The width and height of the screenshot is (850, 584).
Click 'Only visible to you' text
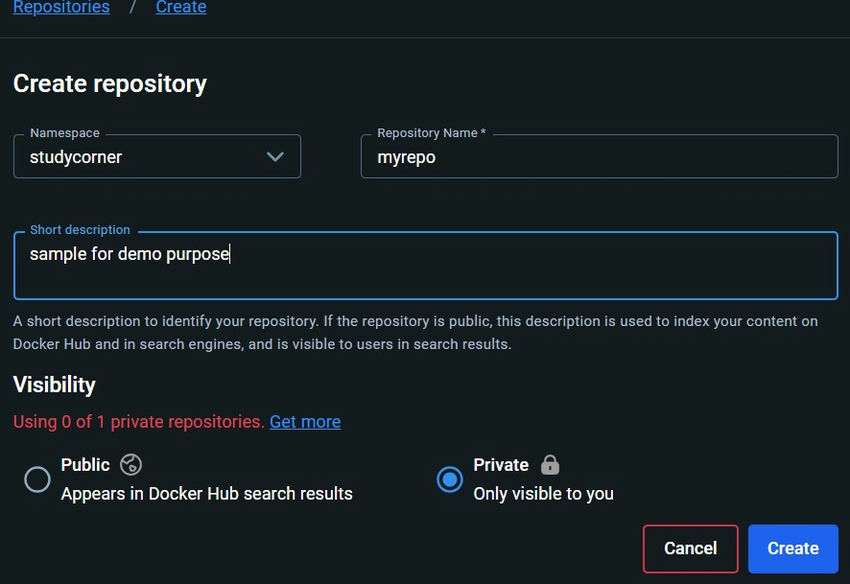[x=544, y=494]
